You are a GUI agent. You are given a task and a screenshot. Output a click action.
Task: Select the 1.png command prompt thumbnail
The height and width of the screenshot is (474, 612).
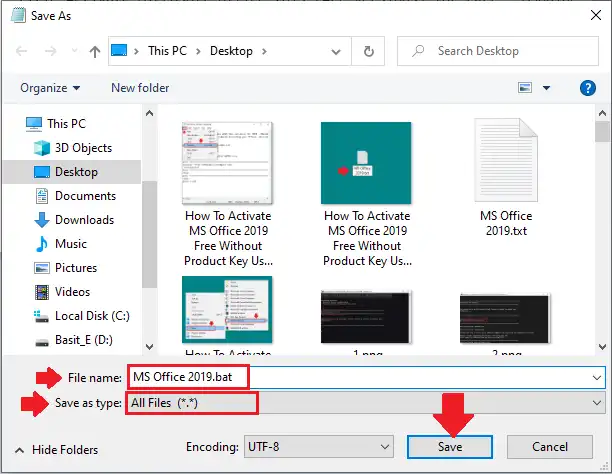coord(366,317)
